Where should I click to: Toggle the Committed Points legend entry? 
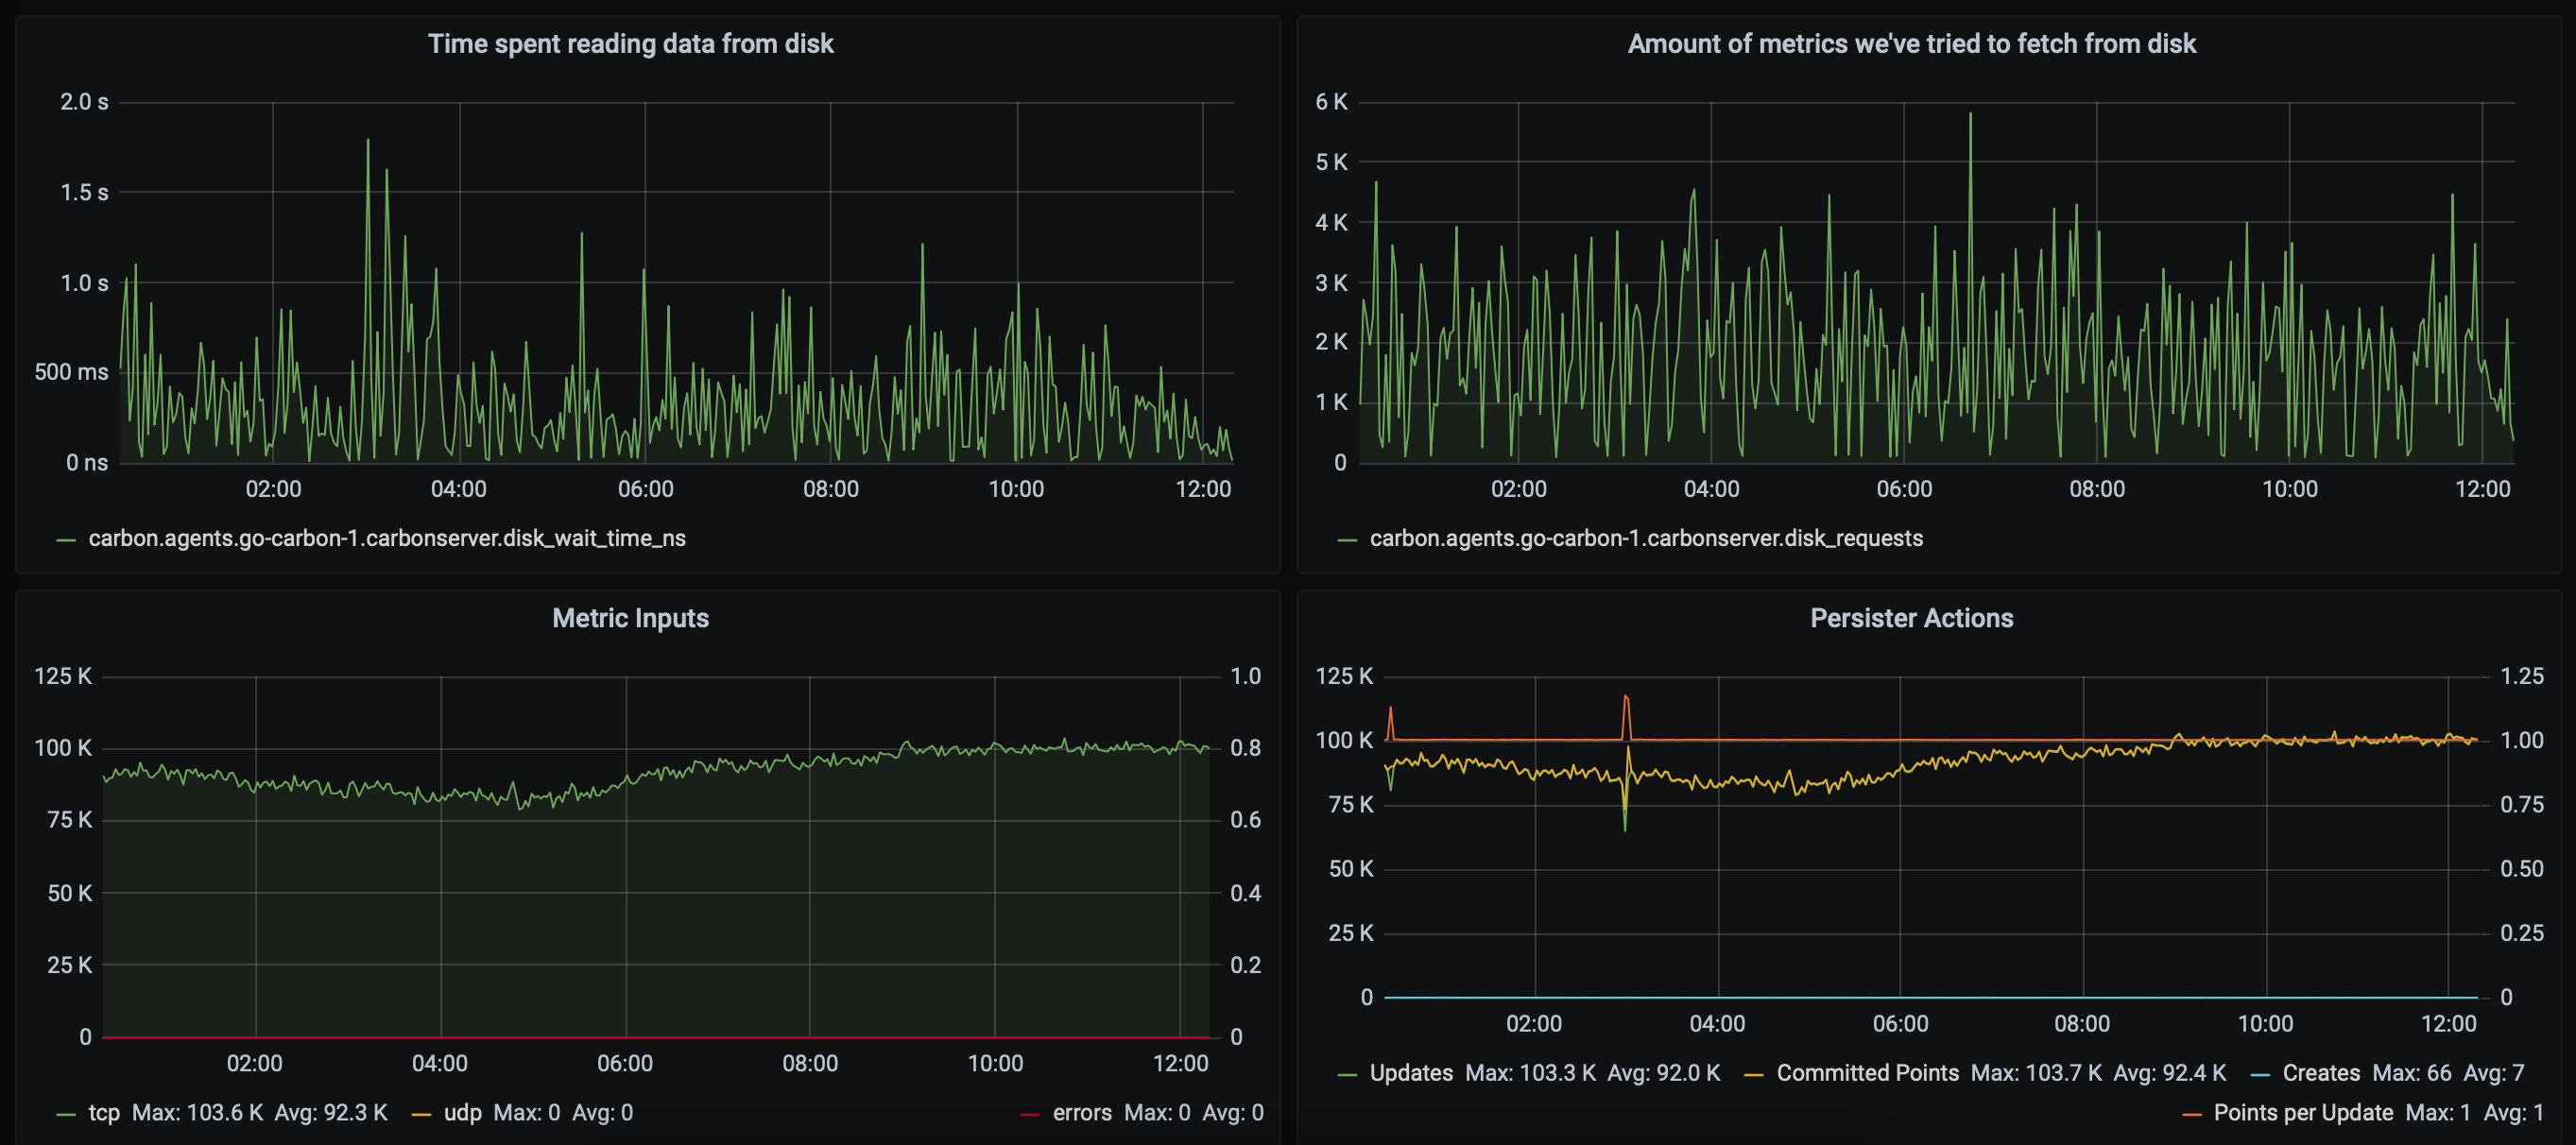pos(1866,1073)
